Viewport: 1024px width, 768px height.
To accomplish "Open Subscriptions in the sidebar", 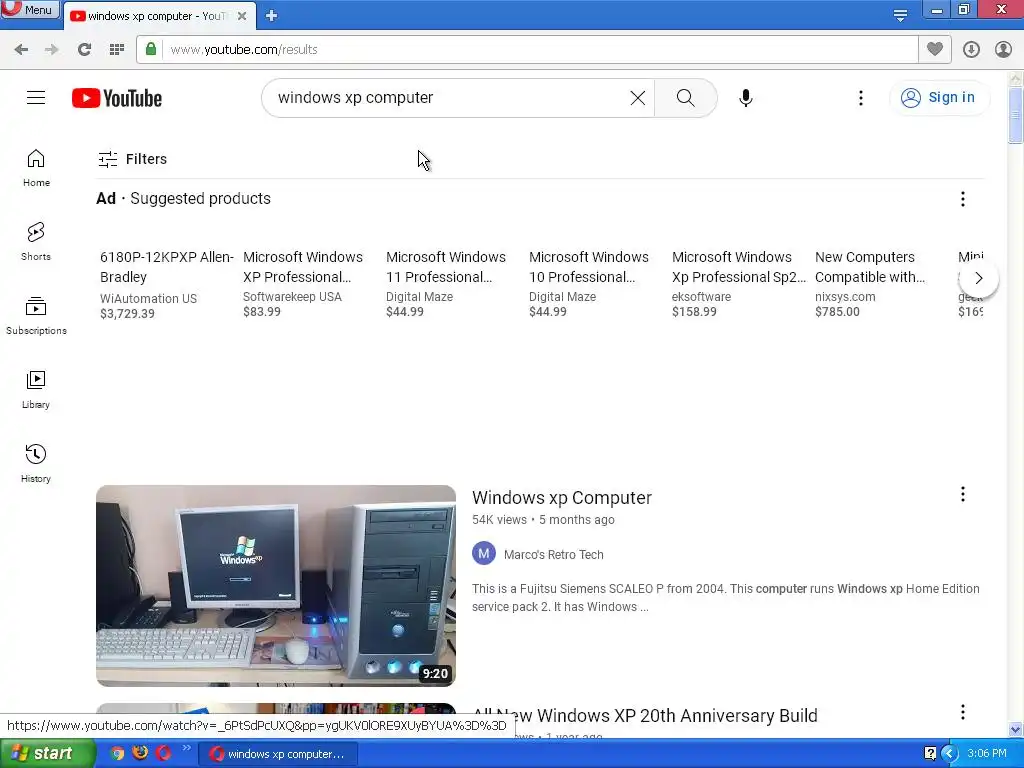I will (36, 315).
